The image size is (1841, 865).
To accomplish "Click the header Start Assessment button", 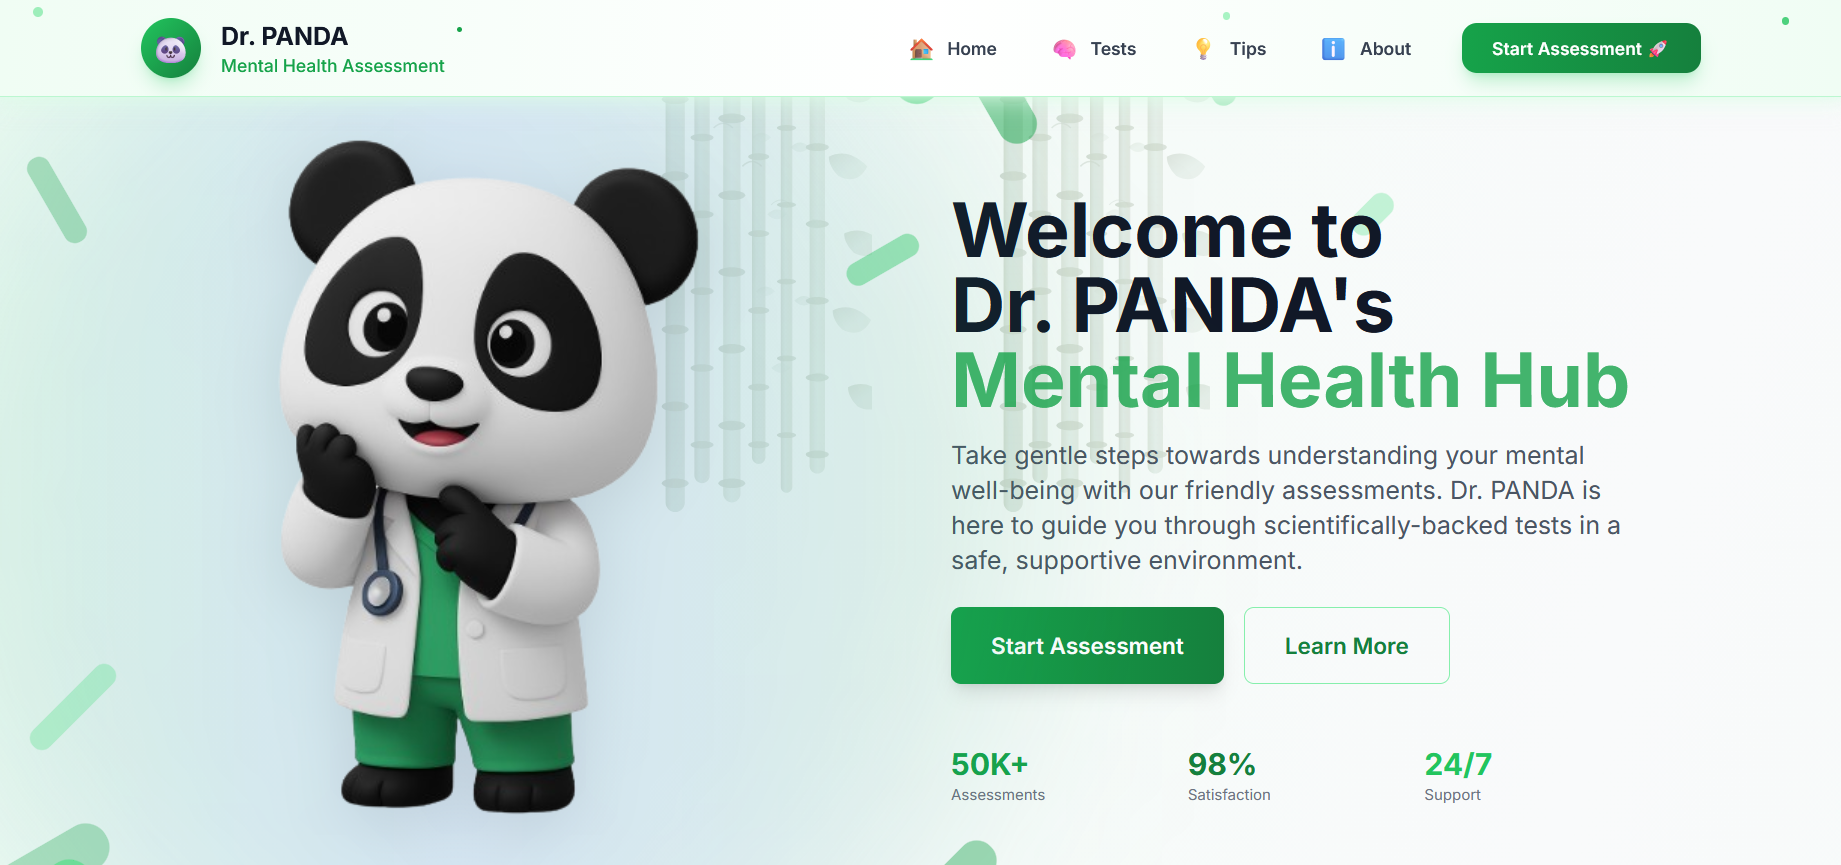I will tap(1581, 48).
